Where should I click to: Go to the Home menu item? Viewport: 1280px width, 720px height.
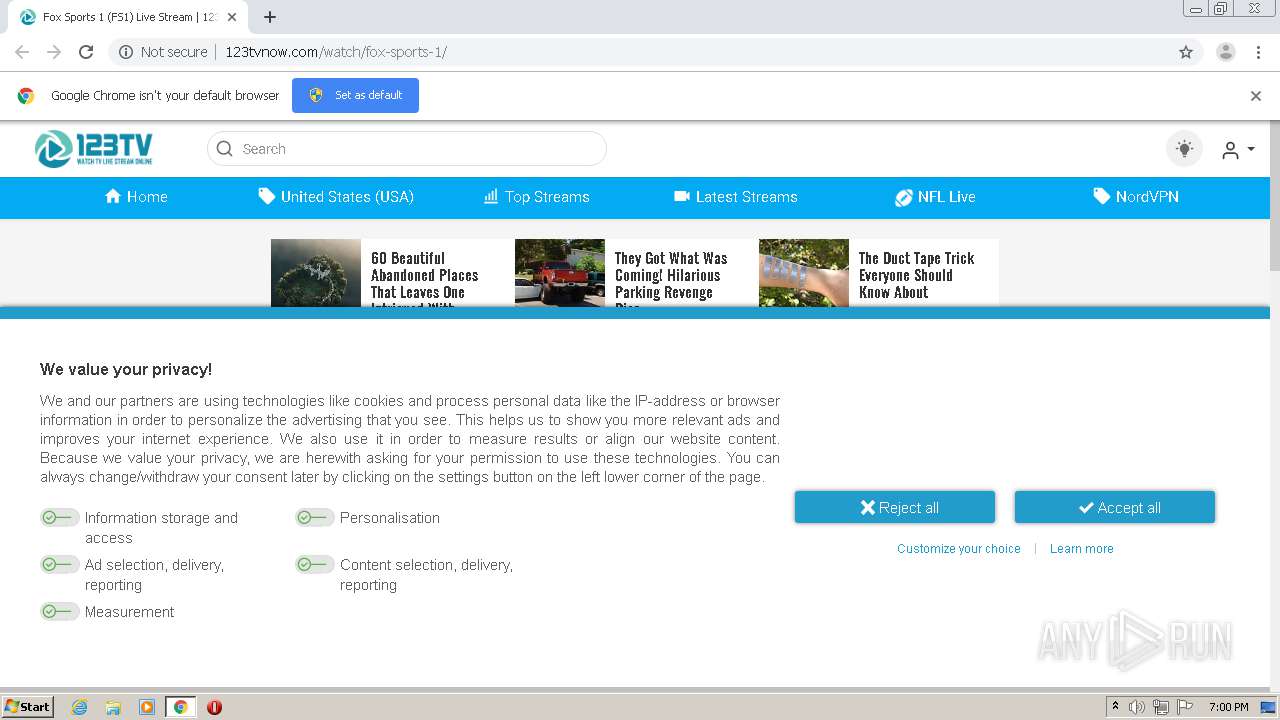click(136, 197)
